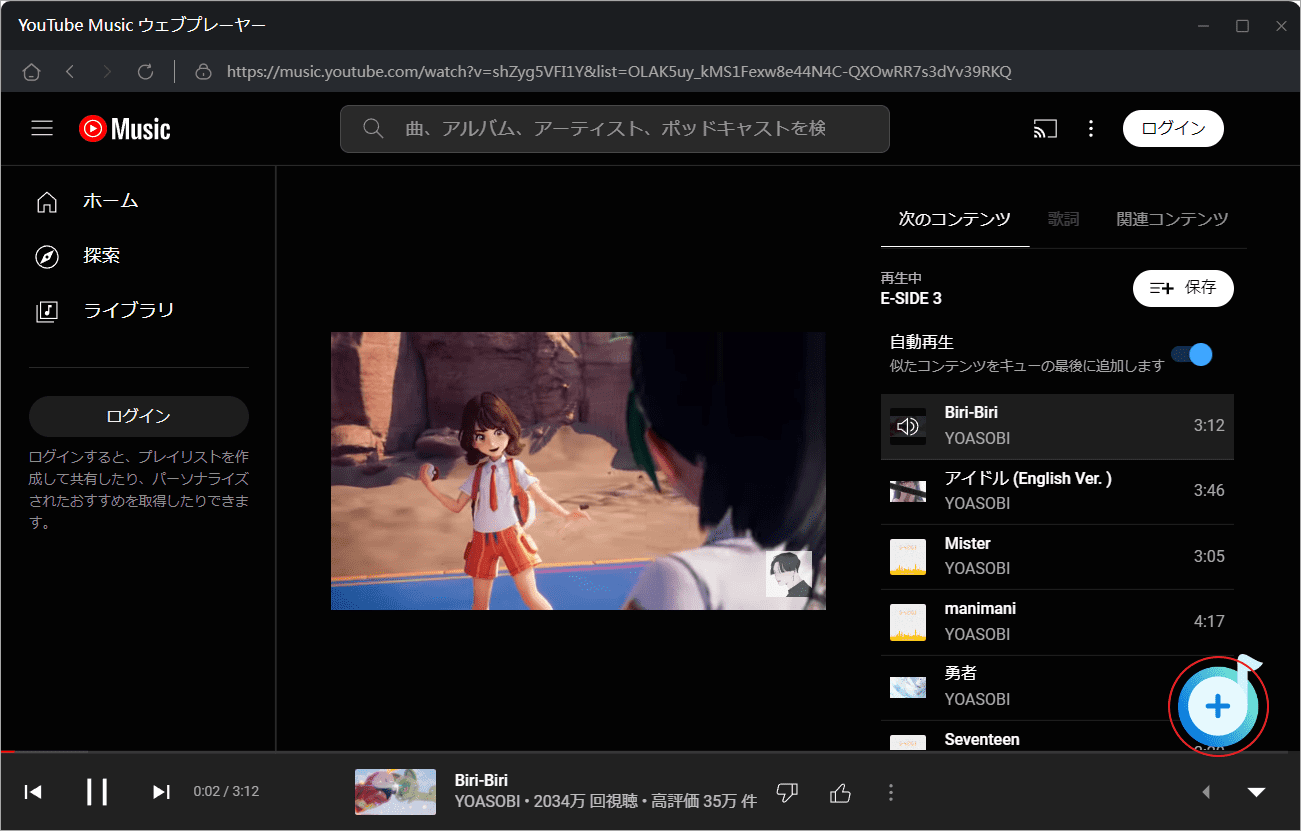Viewport: 1301px width, 831px height.
Task: Toggle the 自動再生 switch
Action: (1192, 354)
